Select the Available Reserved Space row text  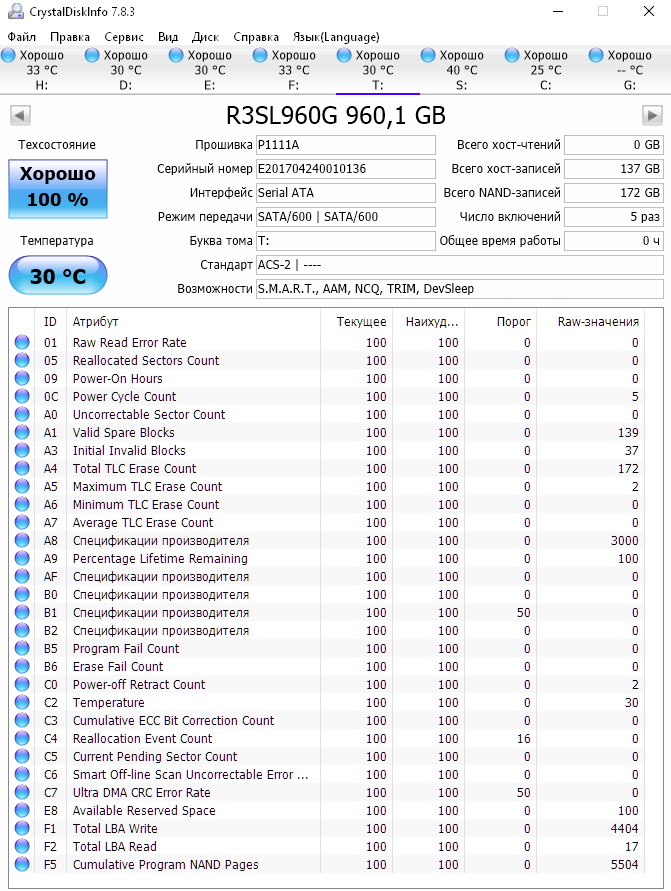[144, 810]
